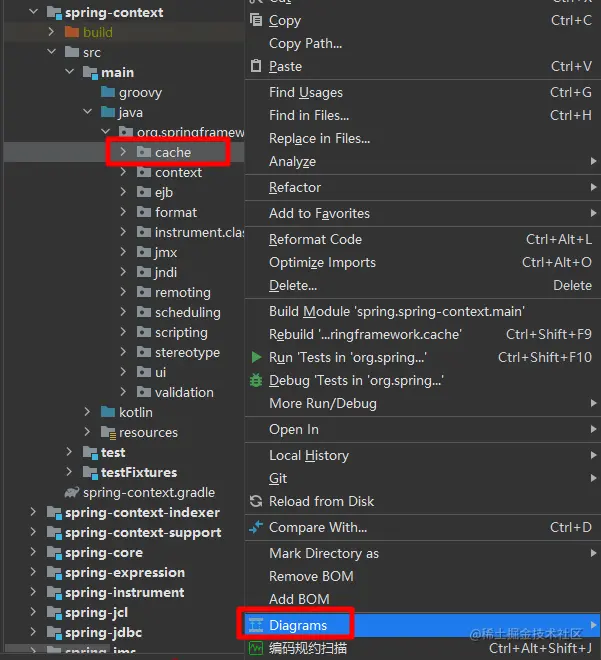
Task: Choose Copy Path... from the menu
Action: tap(423, 43)
